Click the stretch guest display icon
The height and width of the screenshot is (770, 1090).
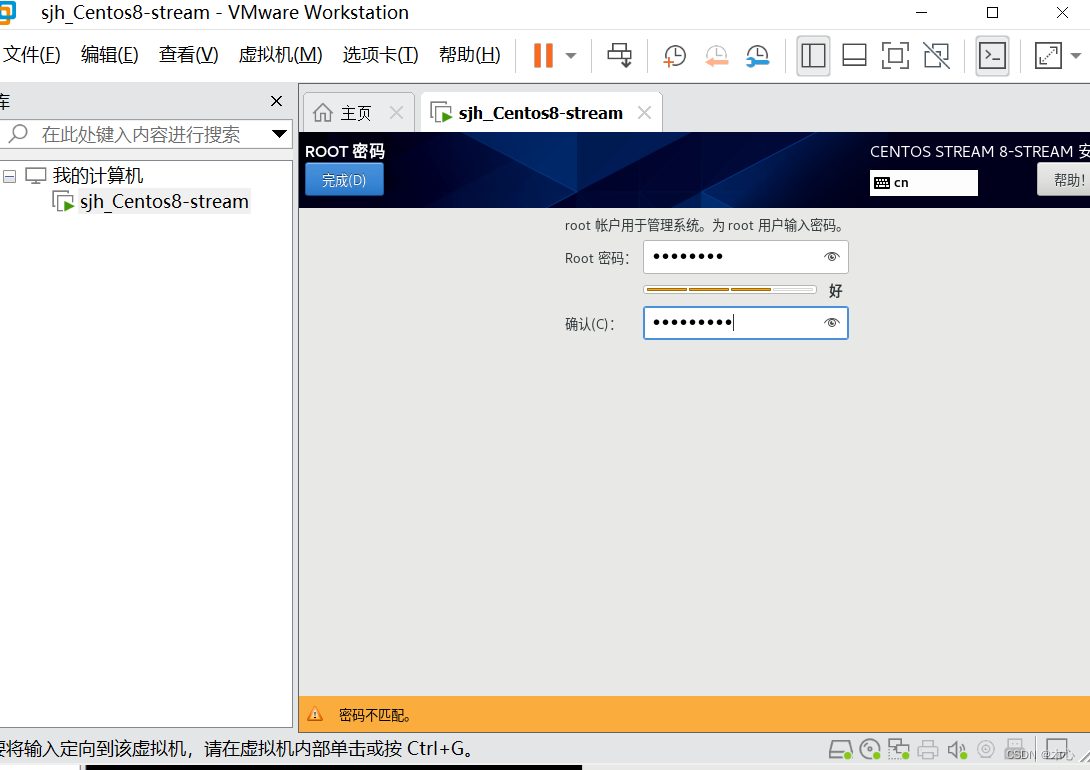1048,56
